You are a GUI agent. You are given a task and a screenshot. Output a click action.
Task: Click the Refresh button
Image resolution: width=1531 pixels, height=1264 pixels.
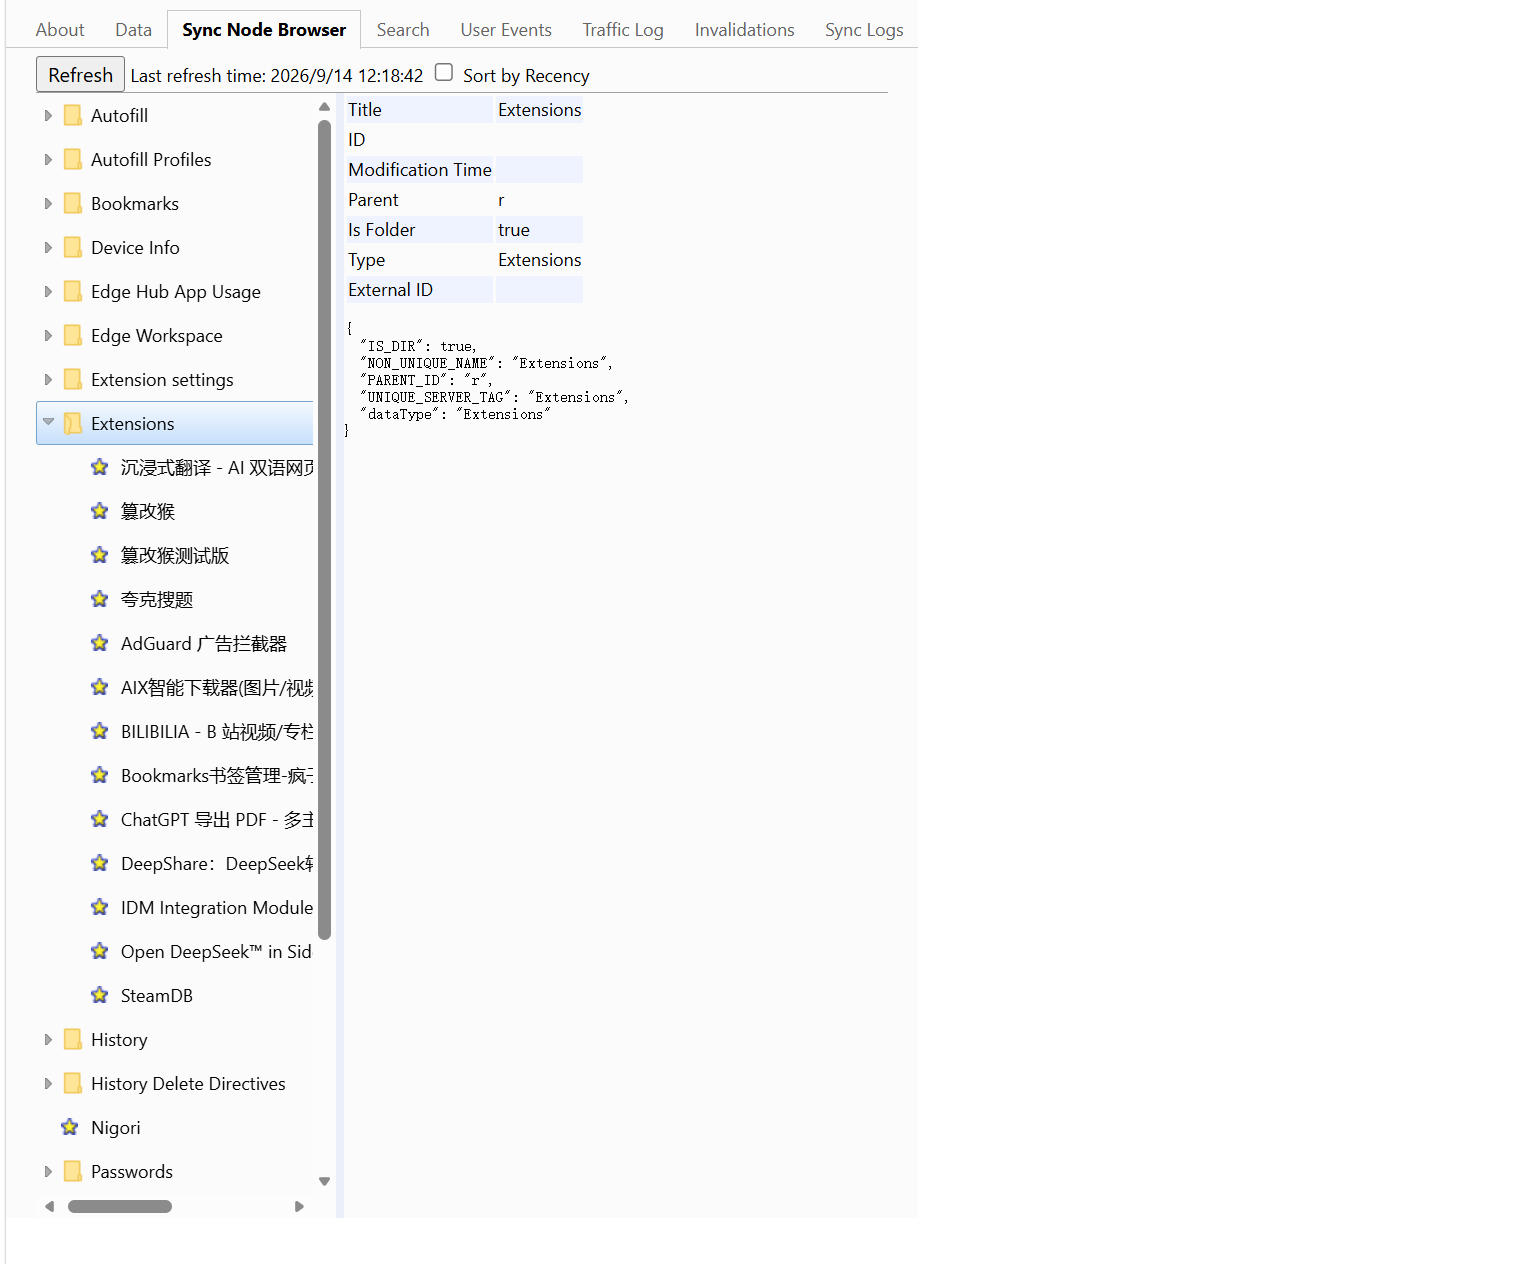click(x=80, y=75)
